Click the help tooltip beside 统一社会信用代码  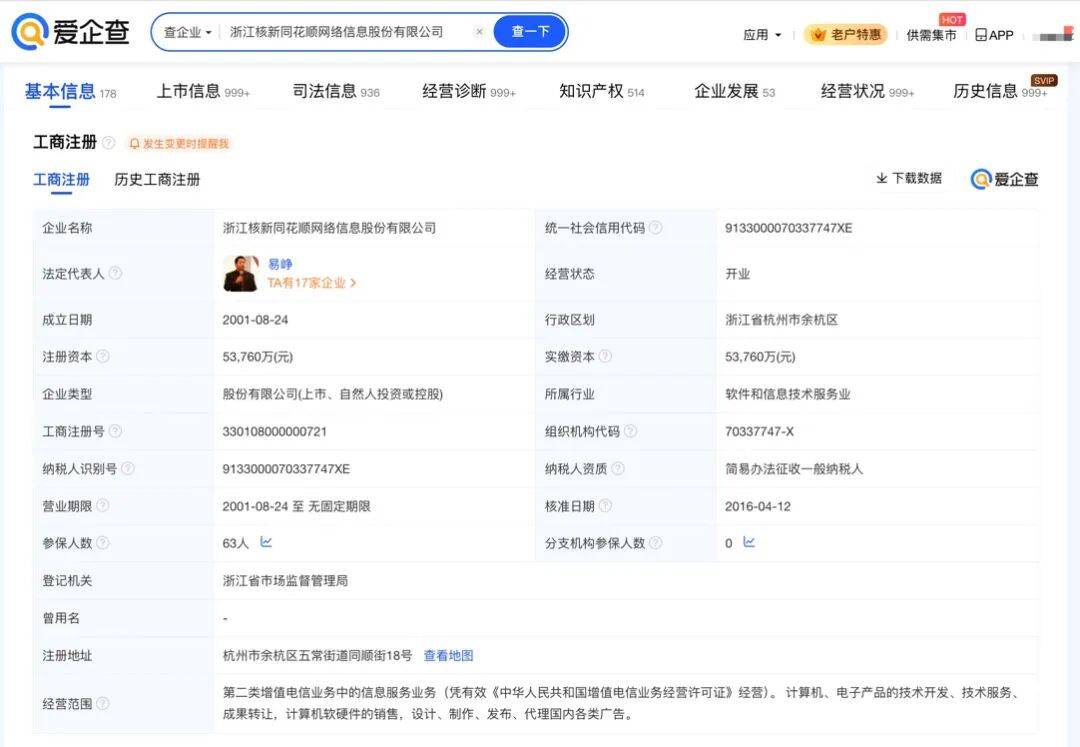point(656,227)
